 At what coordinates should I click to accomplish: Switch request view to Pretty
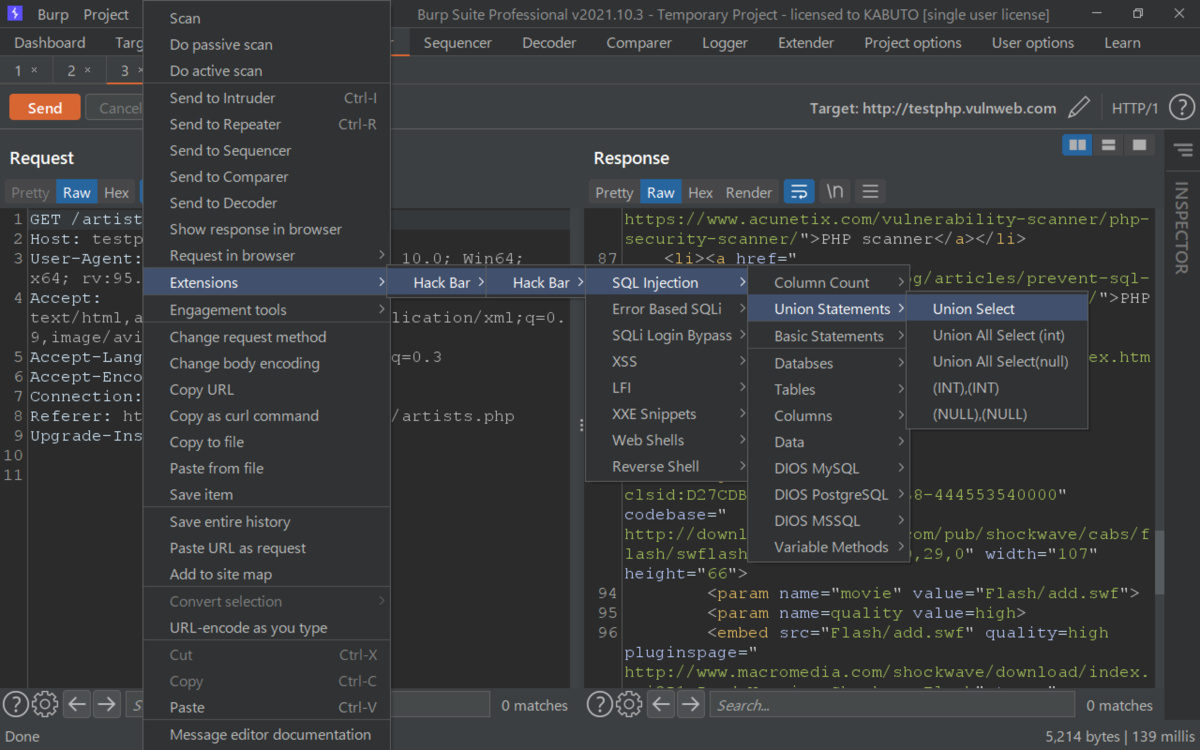(x=30, y=193)
